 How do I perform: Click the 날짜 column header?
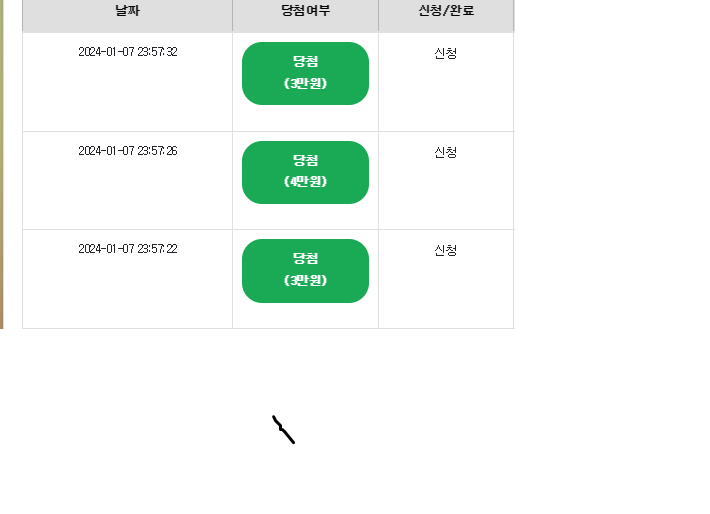[127, 11]
